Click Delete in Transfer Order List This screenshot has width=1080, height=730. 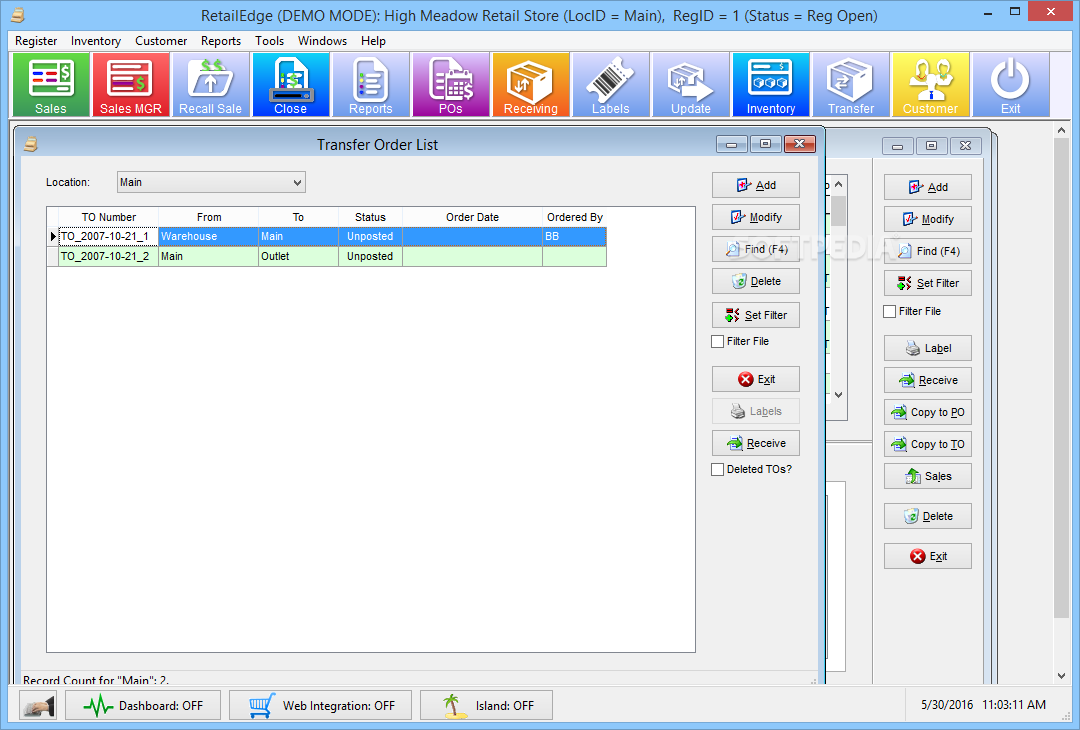(756, 282)
